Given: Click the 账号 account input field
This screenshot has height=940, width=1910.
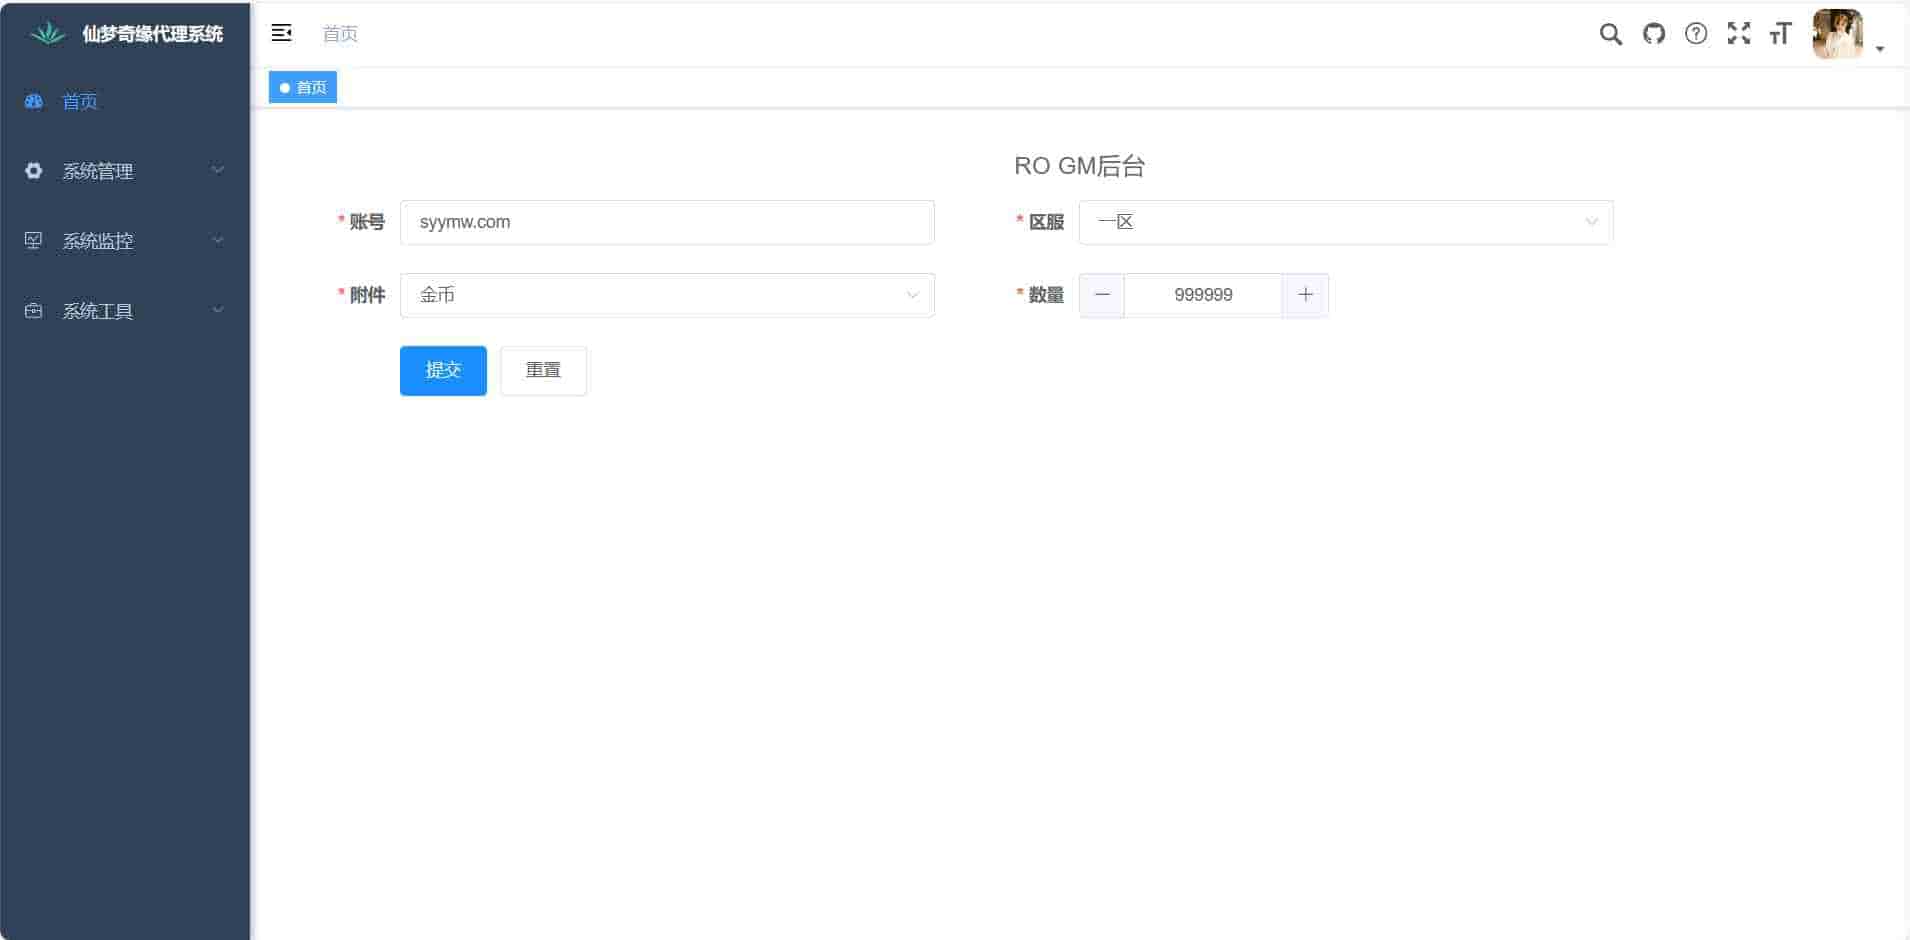Looking at the screenshot, I should click(667, 222).
